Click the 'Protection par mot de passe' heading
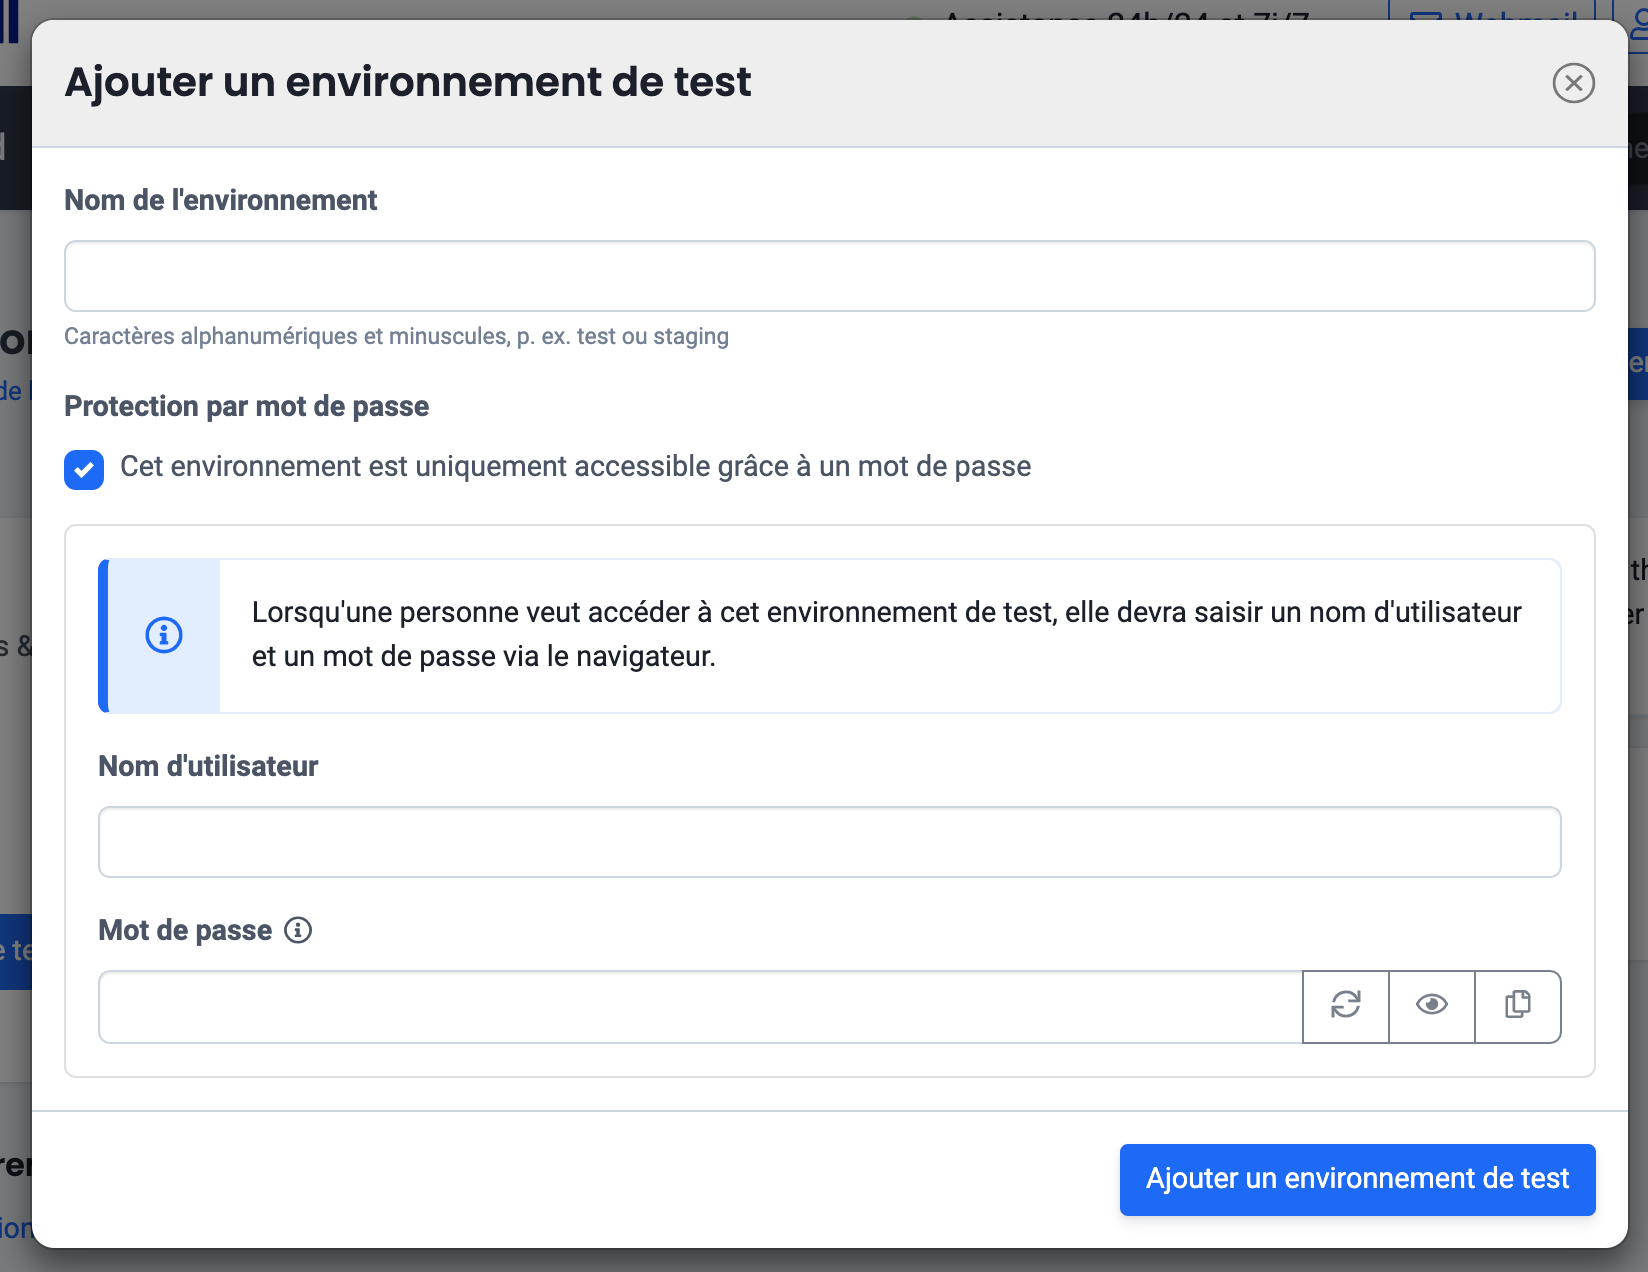This screenshot has height=1272, width=1648. click(x=246, y=406)
